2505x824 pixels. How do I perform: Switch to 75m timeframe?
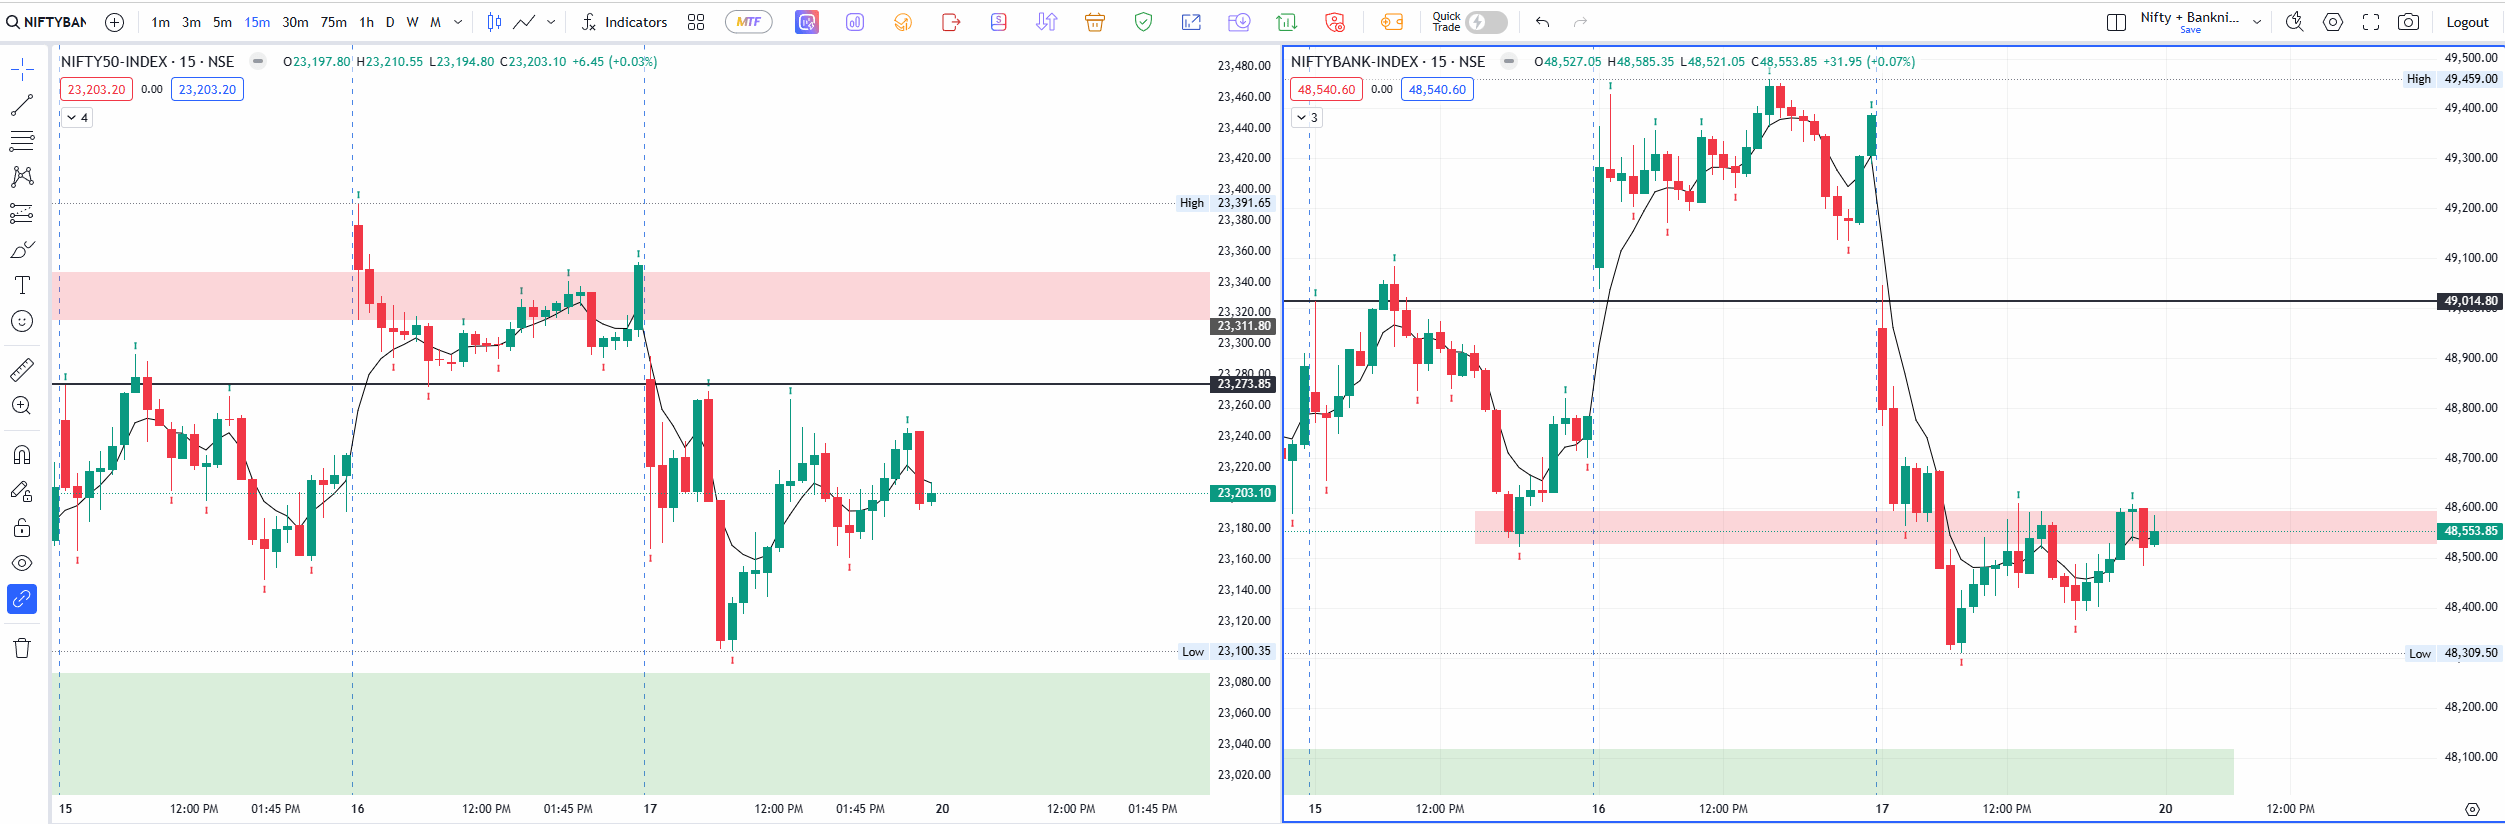tap(334, 22)
